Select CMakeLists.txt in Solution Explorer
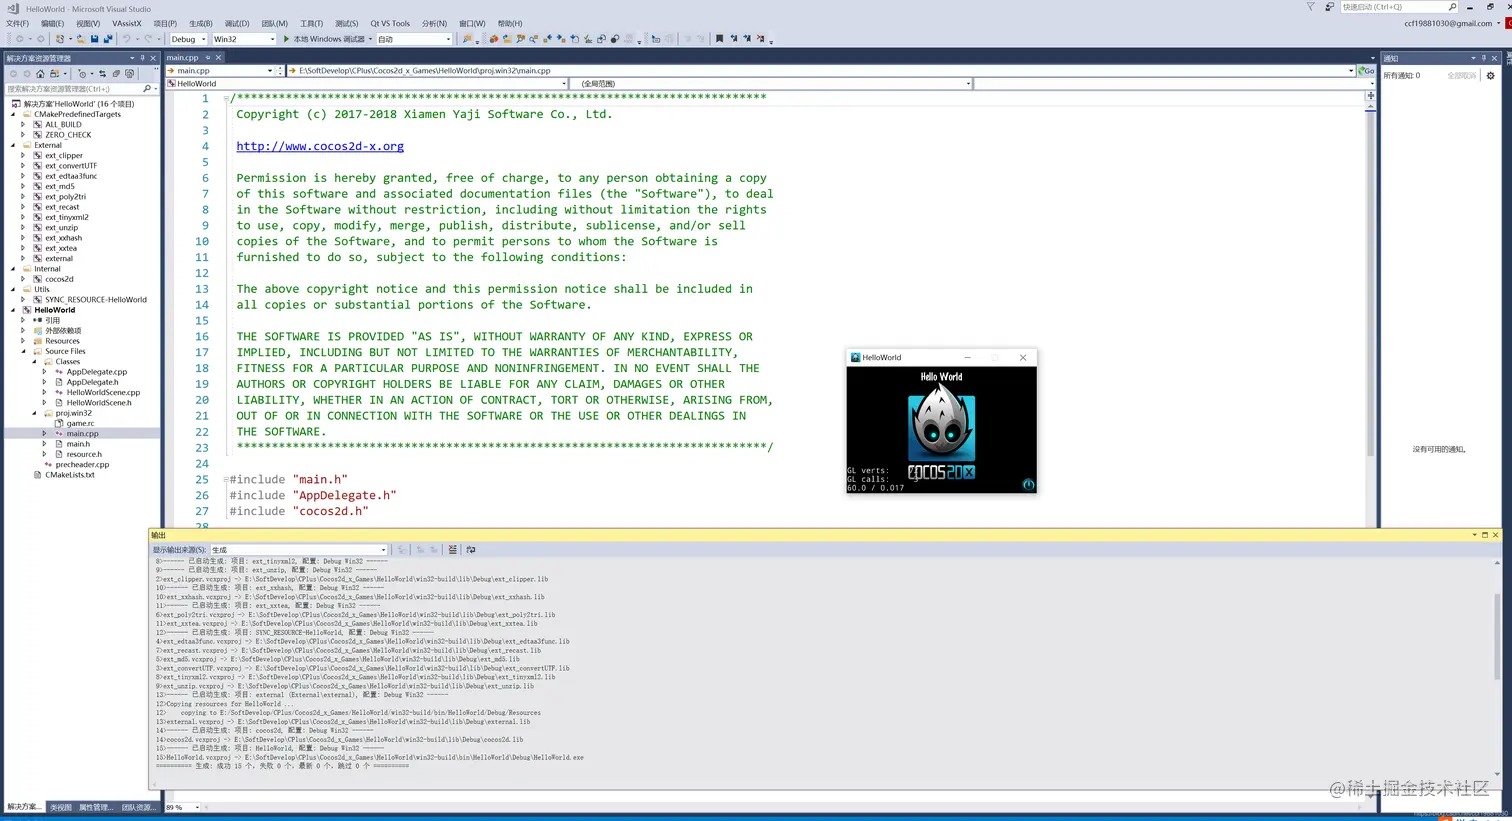The image size is (1512, 821). 69,475
